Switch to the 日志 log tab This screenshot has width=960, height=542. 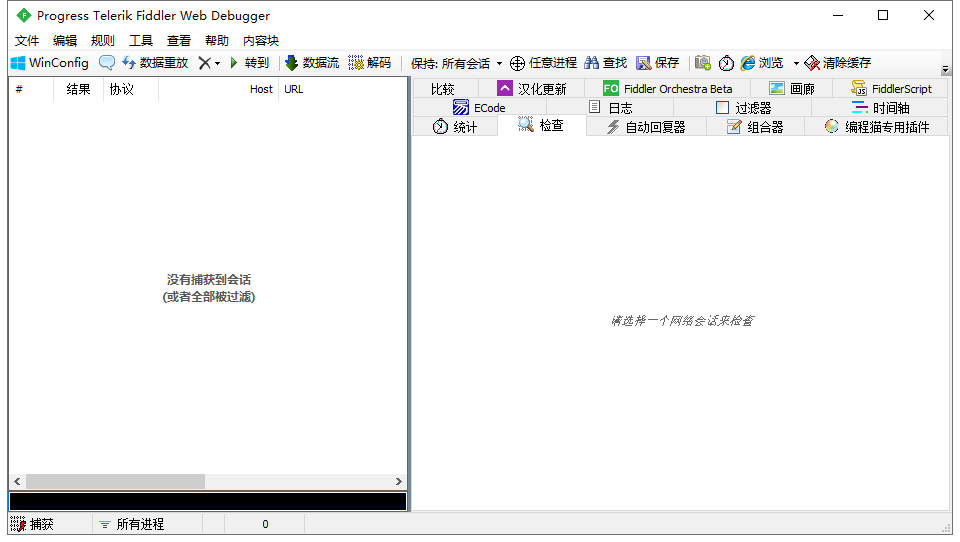click(610, 108)
